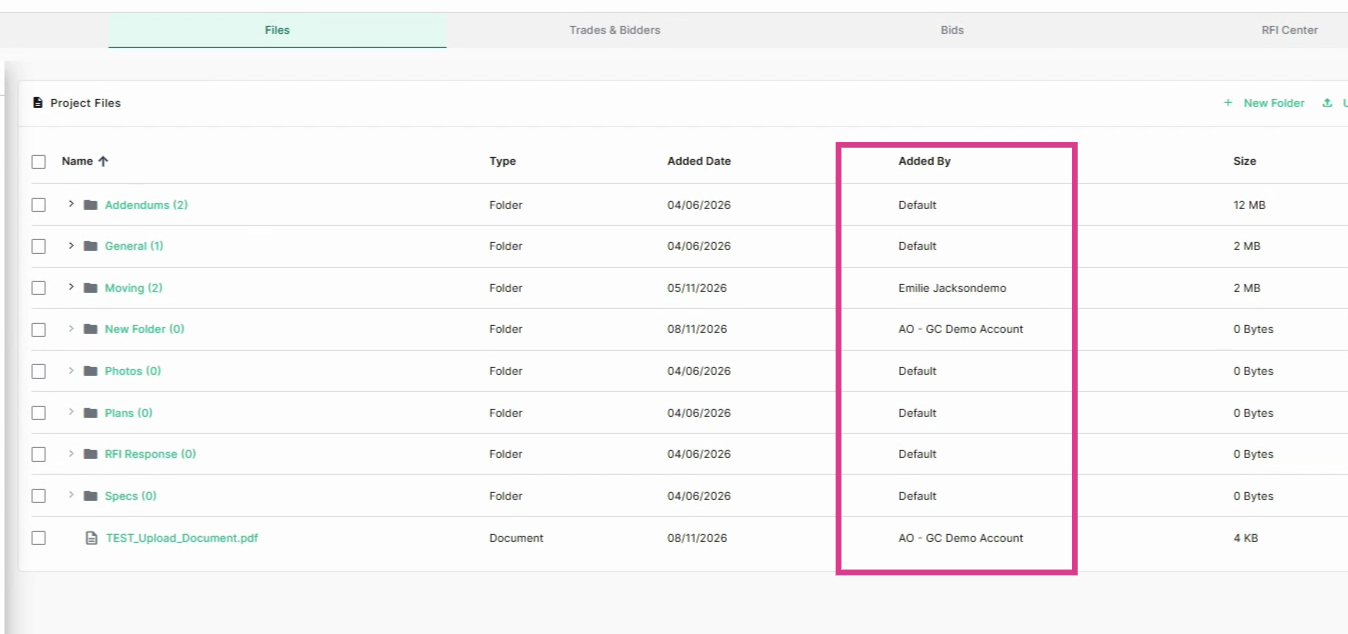This screenshot has width=1348, height=634.
Task: Click the Name sort ascending arrow
Action: (103, 161)
